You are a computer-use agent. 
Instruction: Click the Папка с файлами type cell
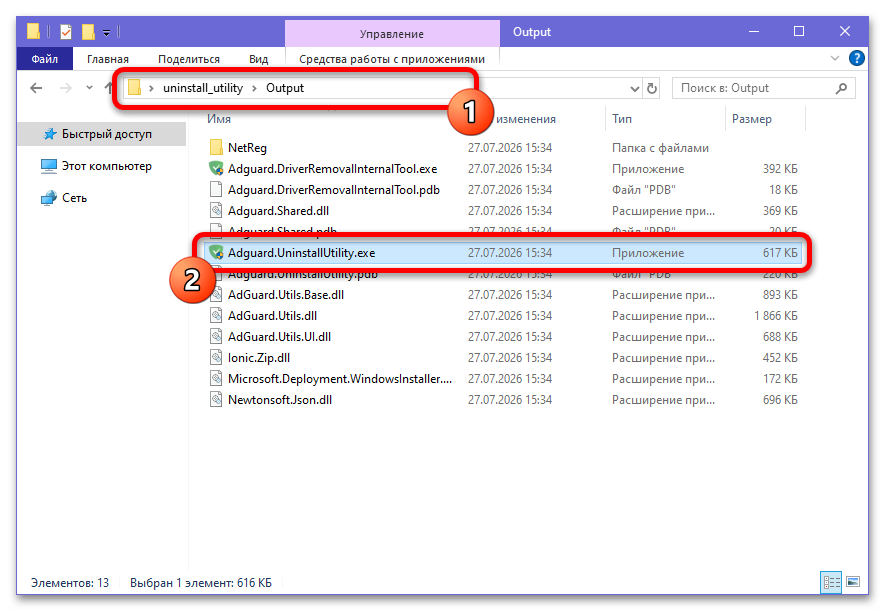[x=660, y=148]
